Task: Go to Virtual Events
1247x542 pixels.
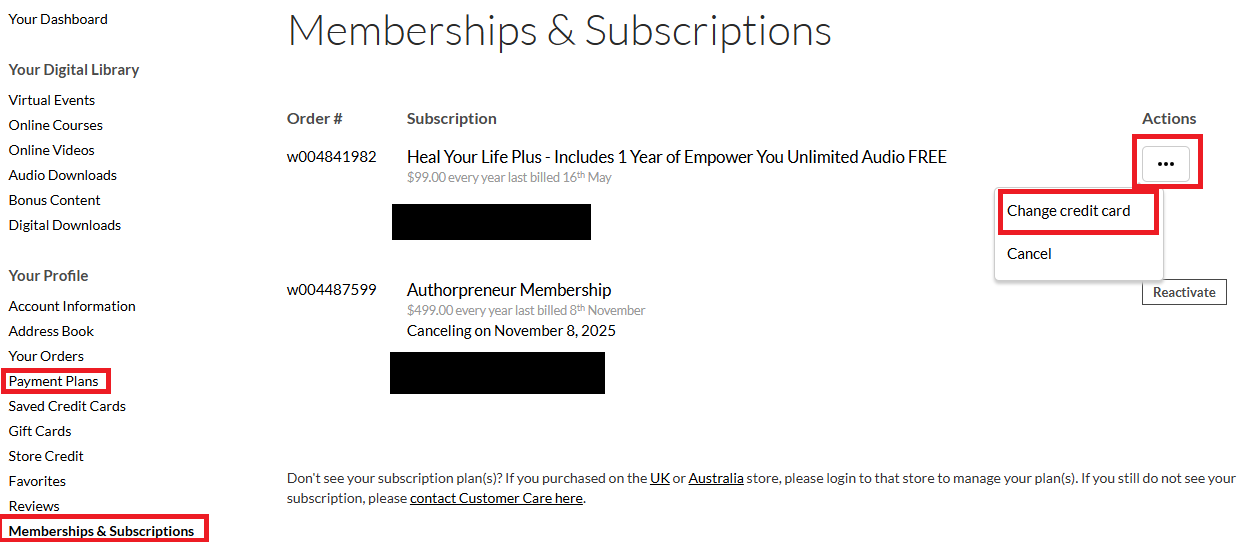Action: coord(52,100)
